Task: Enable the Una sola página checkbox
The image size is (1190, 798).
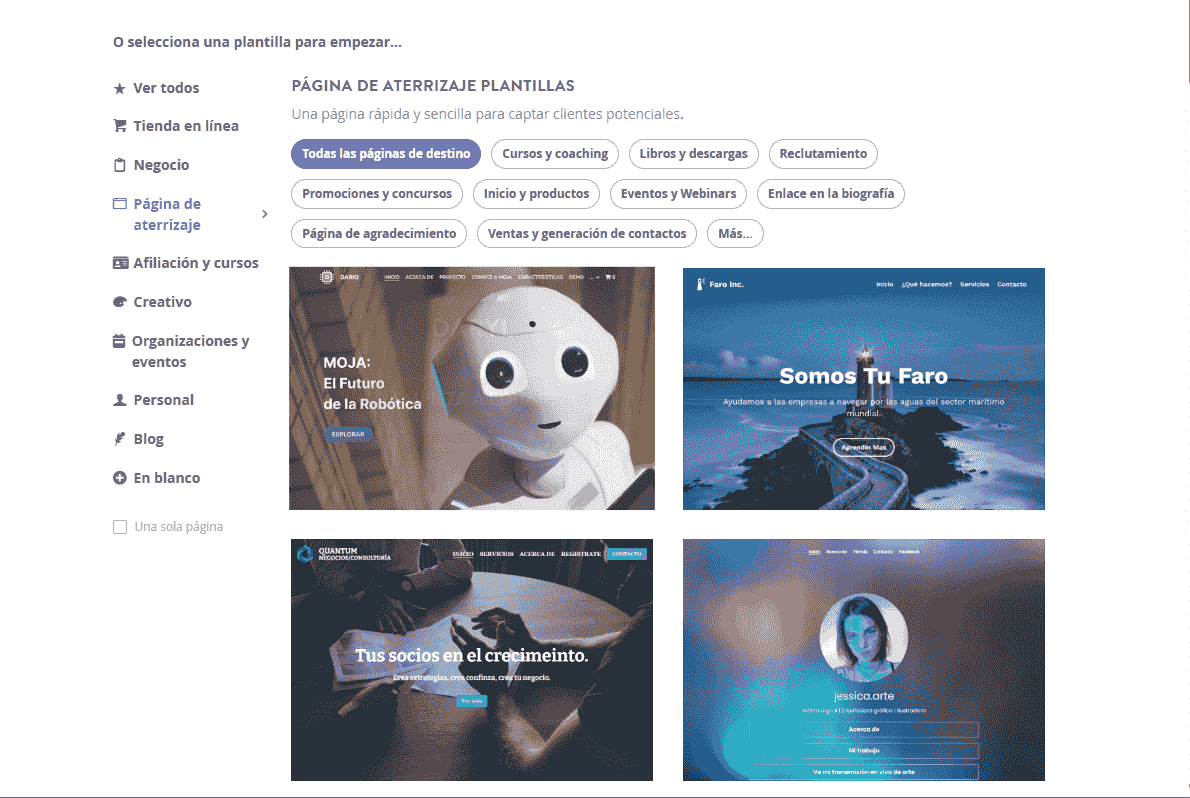Action: [x=120, y=527]
